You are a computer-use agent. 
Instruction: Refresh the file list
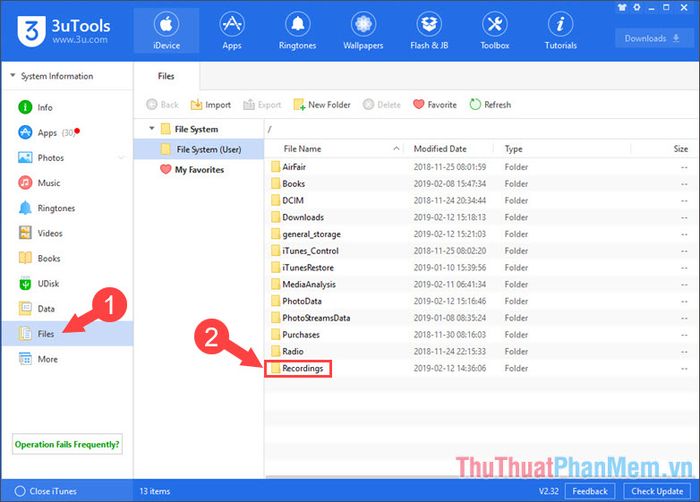pyautogui.click(x=490, y=105)
